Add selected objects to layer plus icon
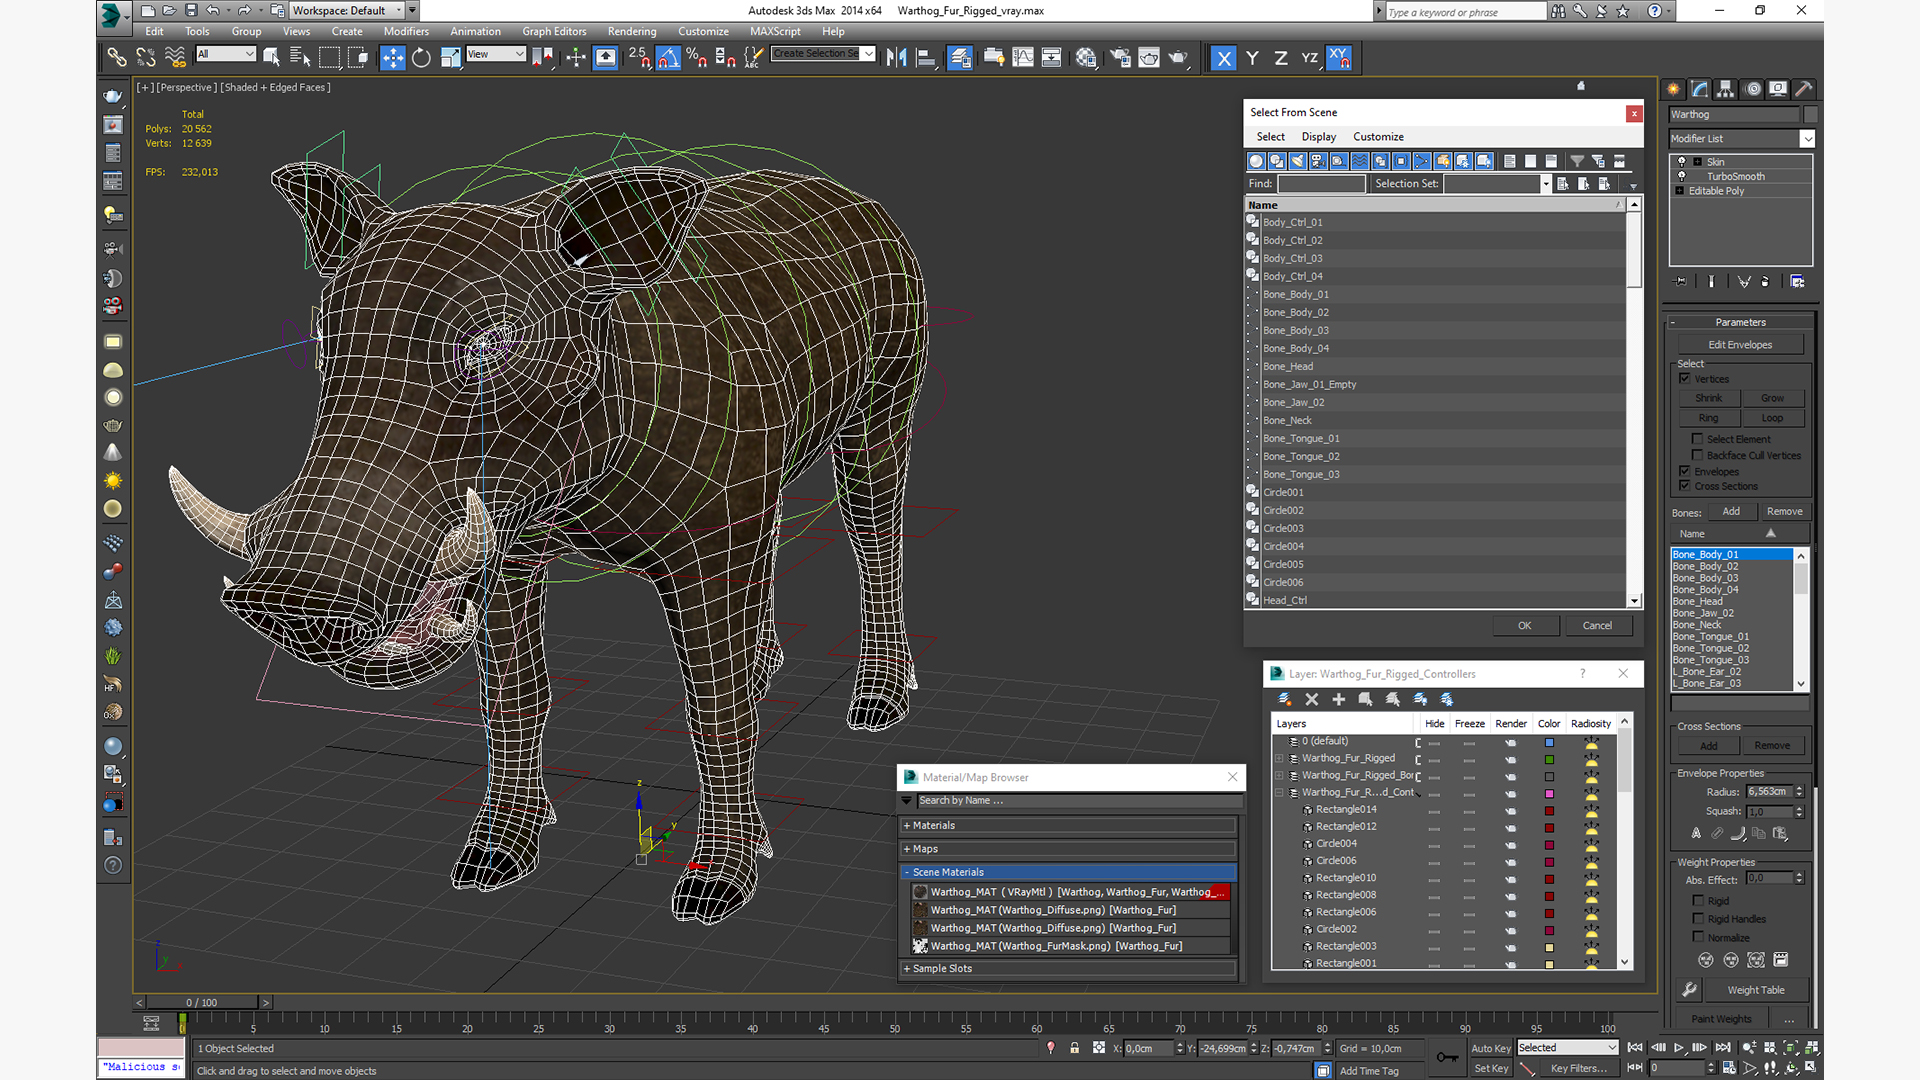The width and height of the screenshot is (1920, 1080). 1339,700
